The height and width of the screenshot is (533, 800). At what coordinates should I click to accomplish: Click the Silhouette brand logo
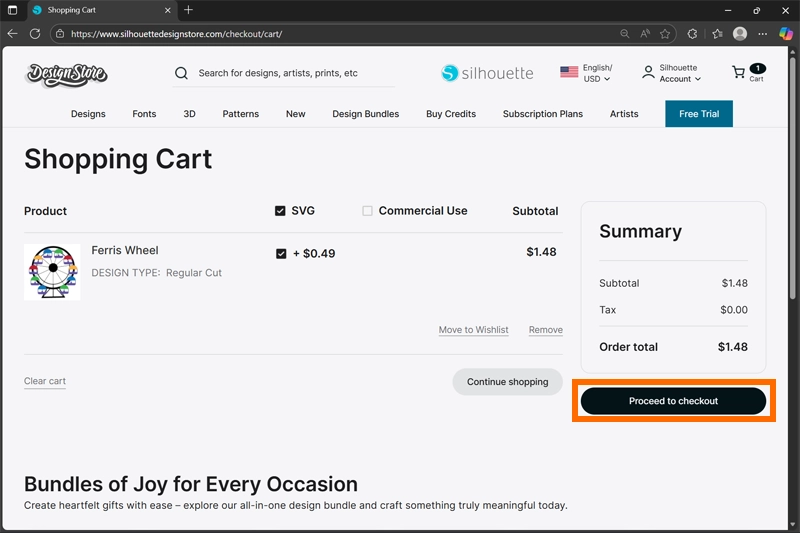pos(487,73)
